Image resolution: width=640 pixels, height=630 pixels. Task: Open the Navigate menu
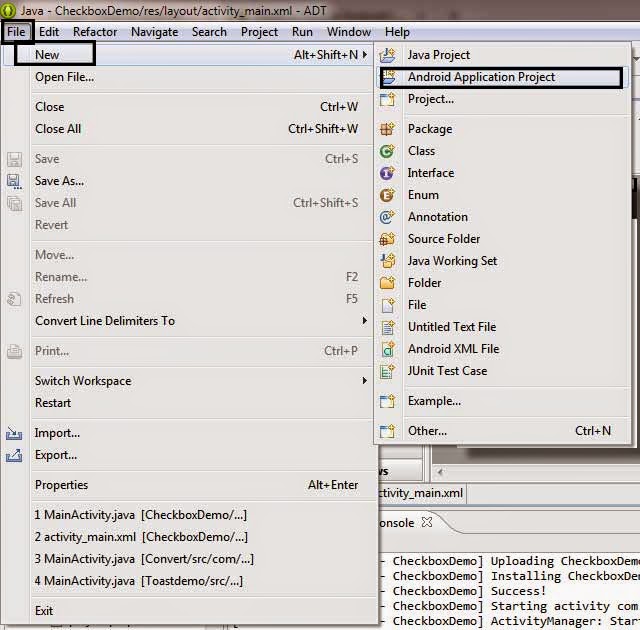(154, 32)
